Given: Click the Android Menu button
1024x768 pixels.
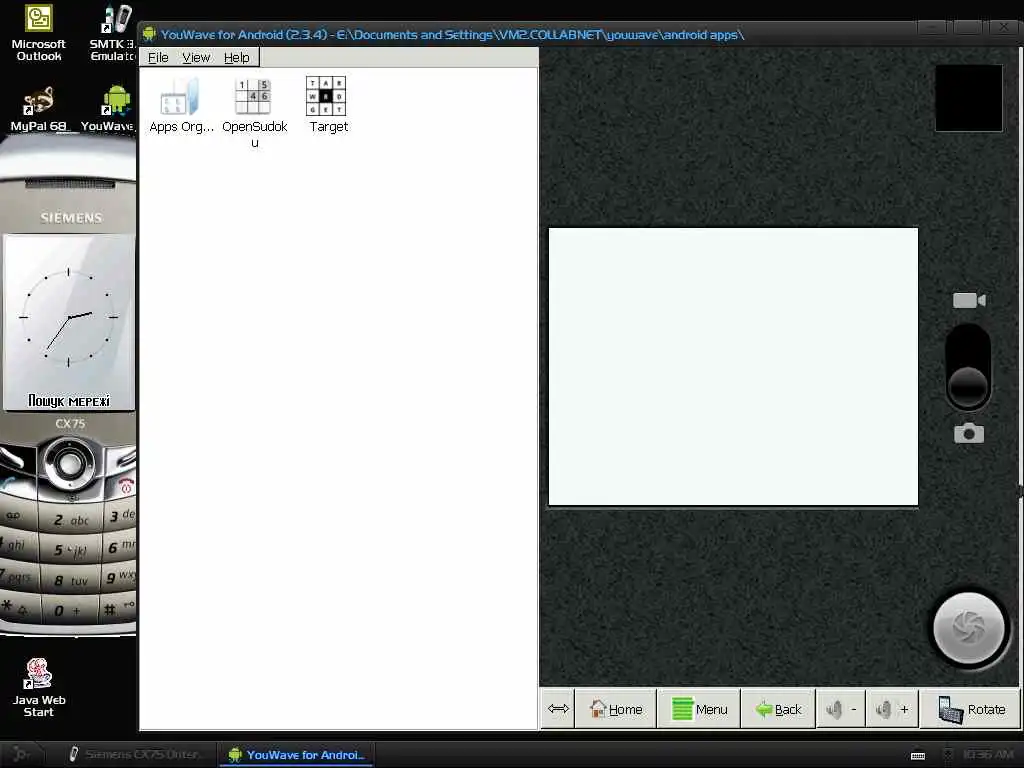Looking at the screenshot, I should (x=699, y=709).
